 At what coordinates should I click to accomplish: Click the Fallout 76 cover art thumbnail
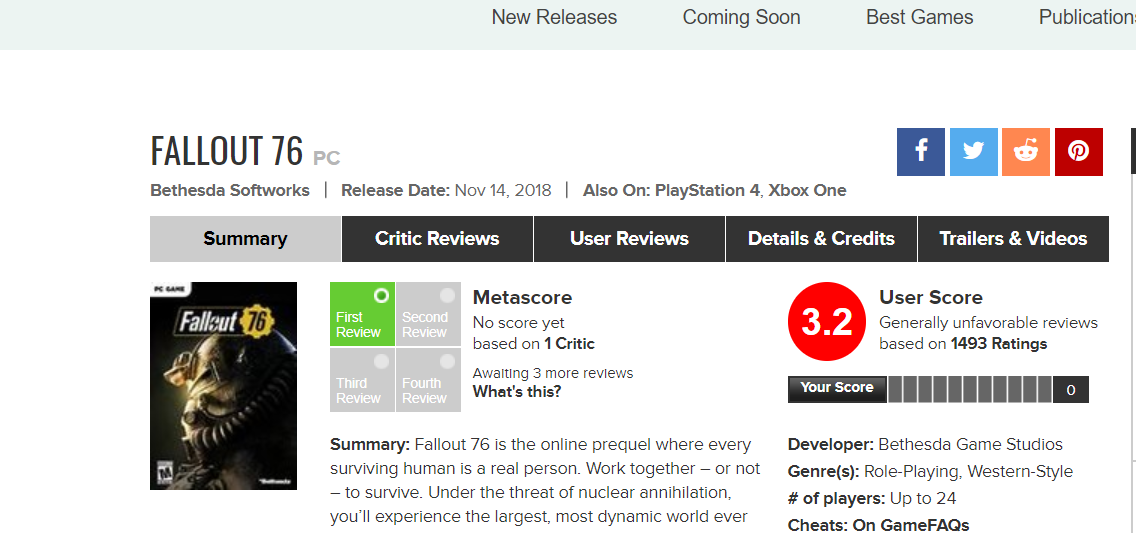[223, 386]
